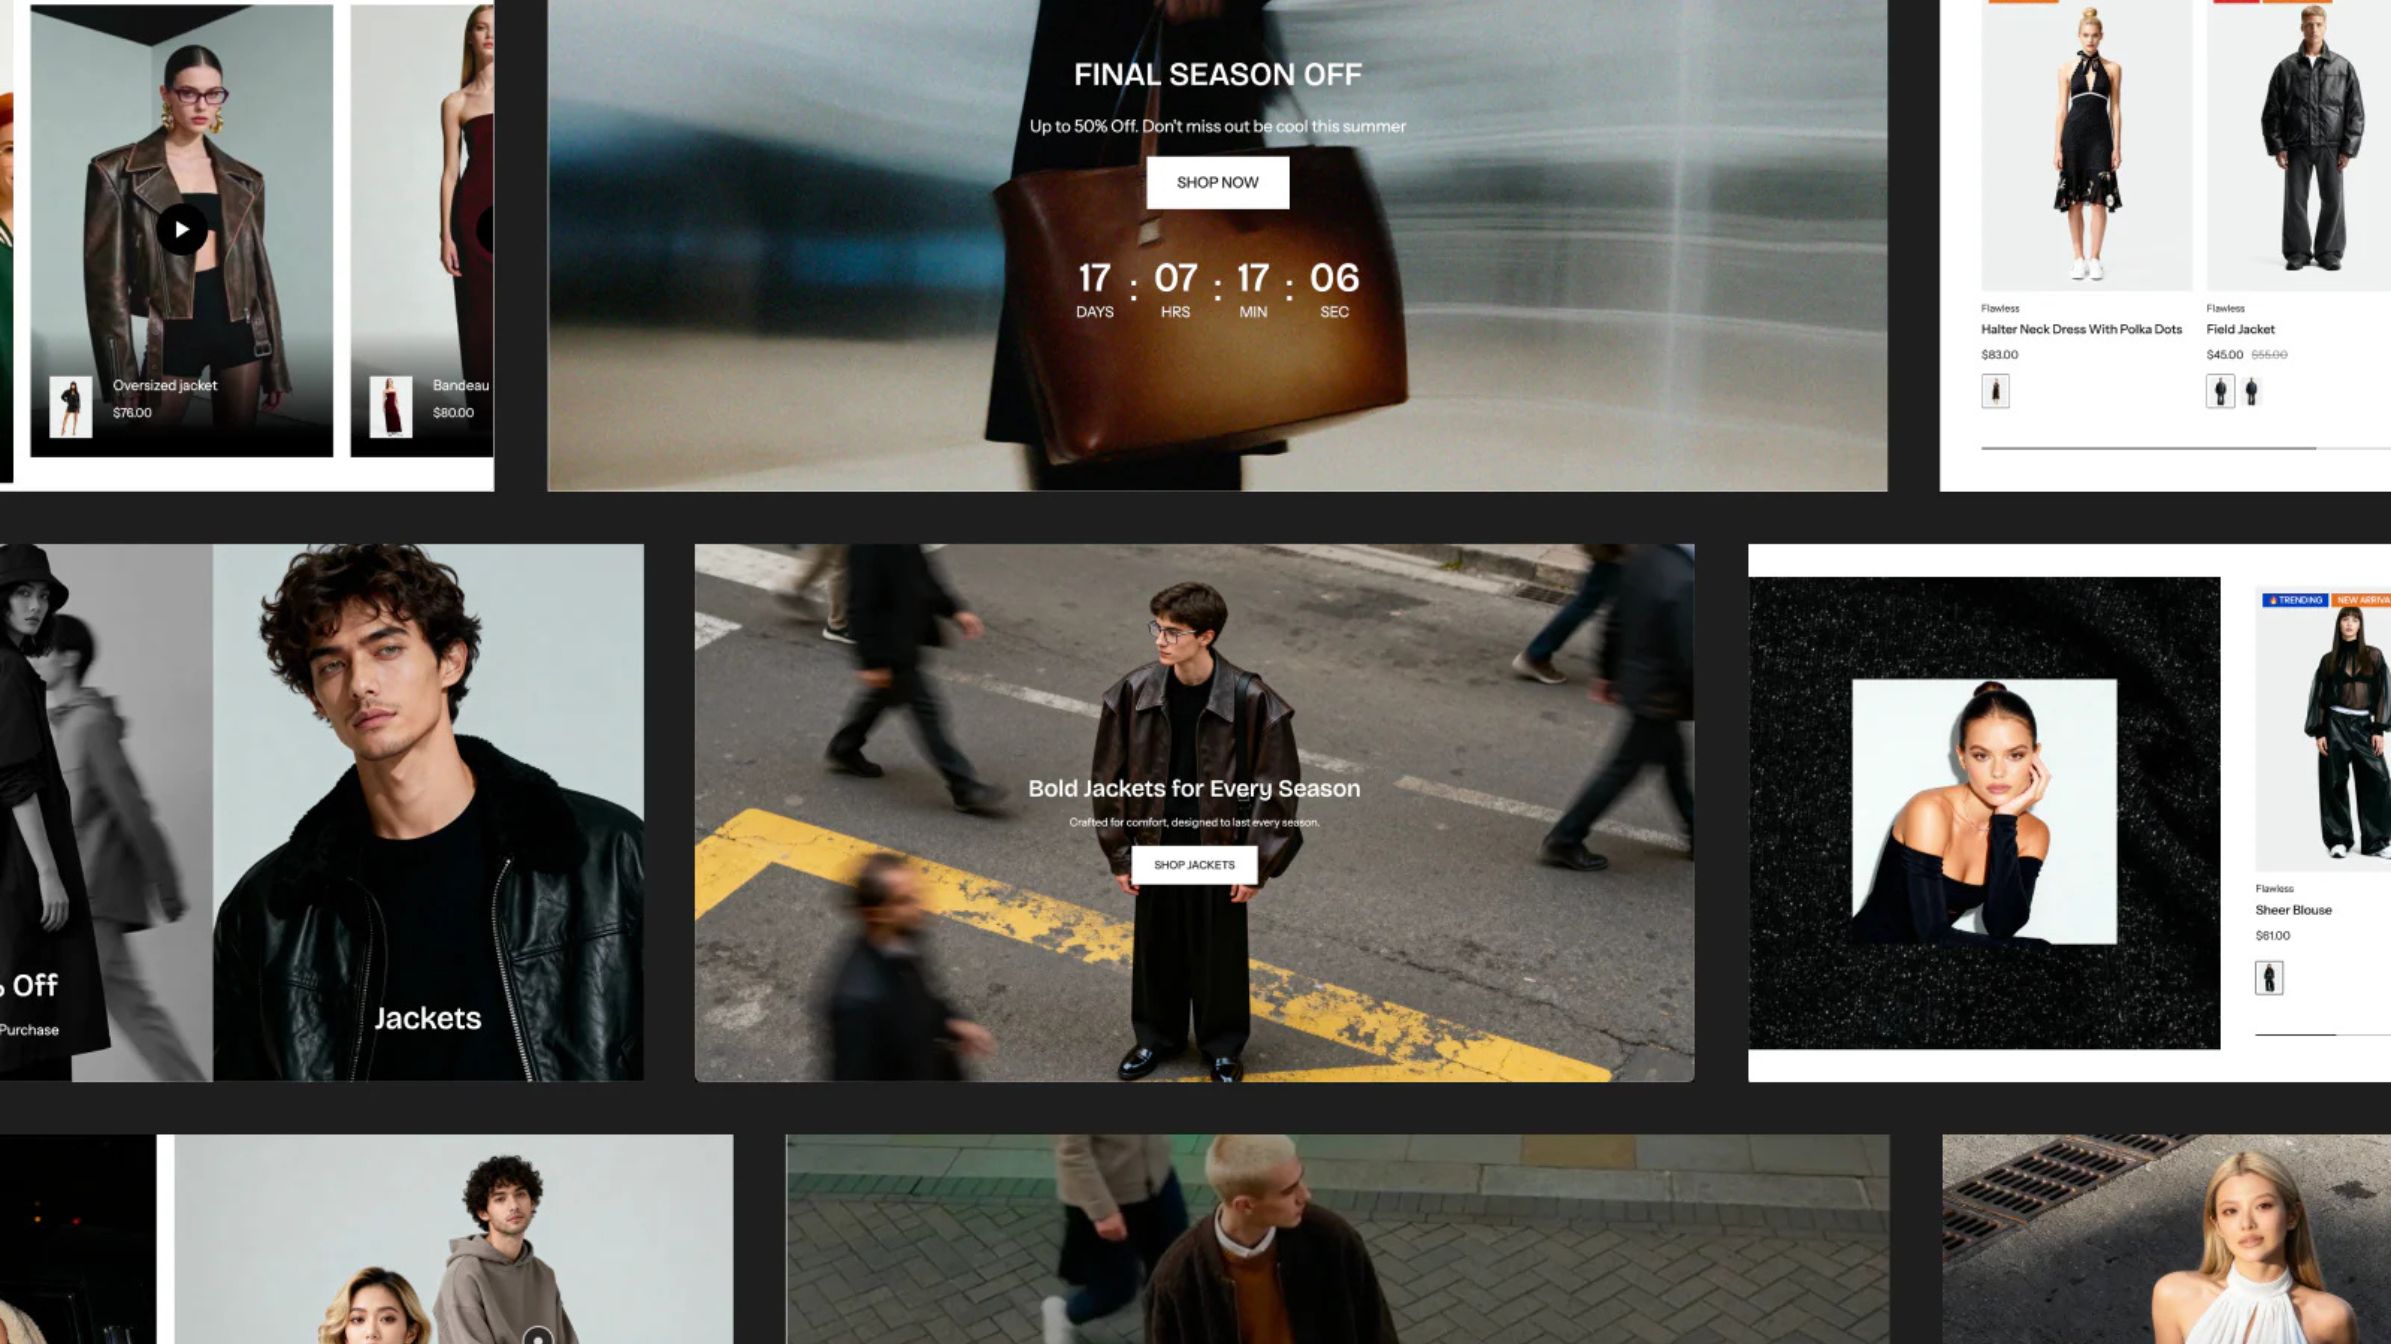Image resolution: width=2391 pixels, height=1344 pixels.
Task: Click the portrait photo of the woman in black top
Action: click(x=1984, y=812)
